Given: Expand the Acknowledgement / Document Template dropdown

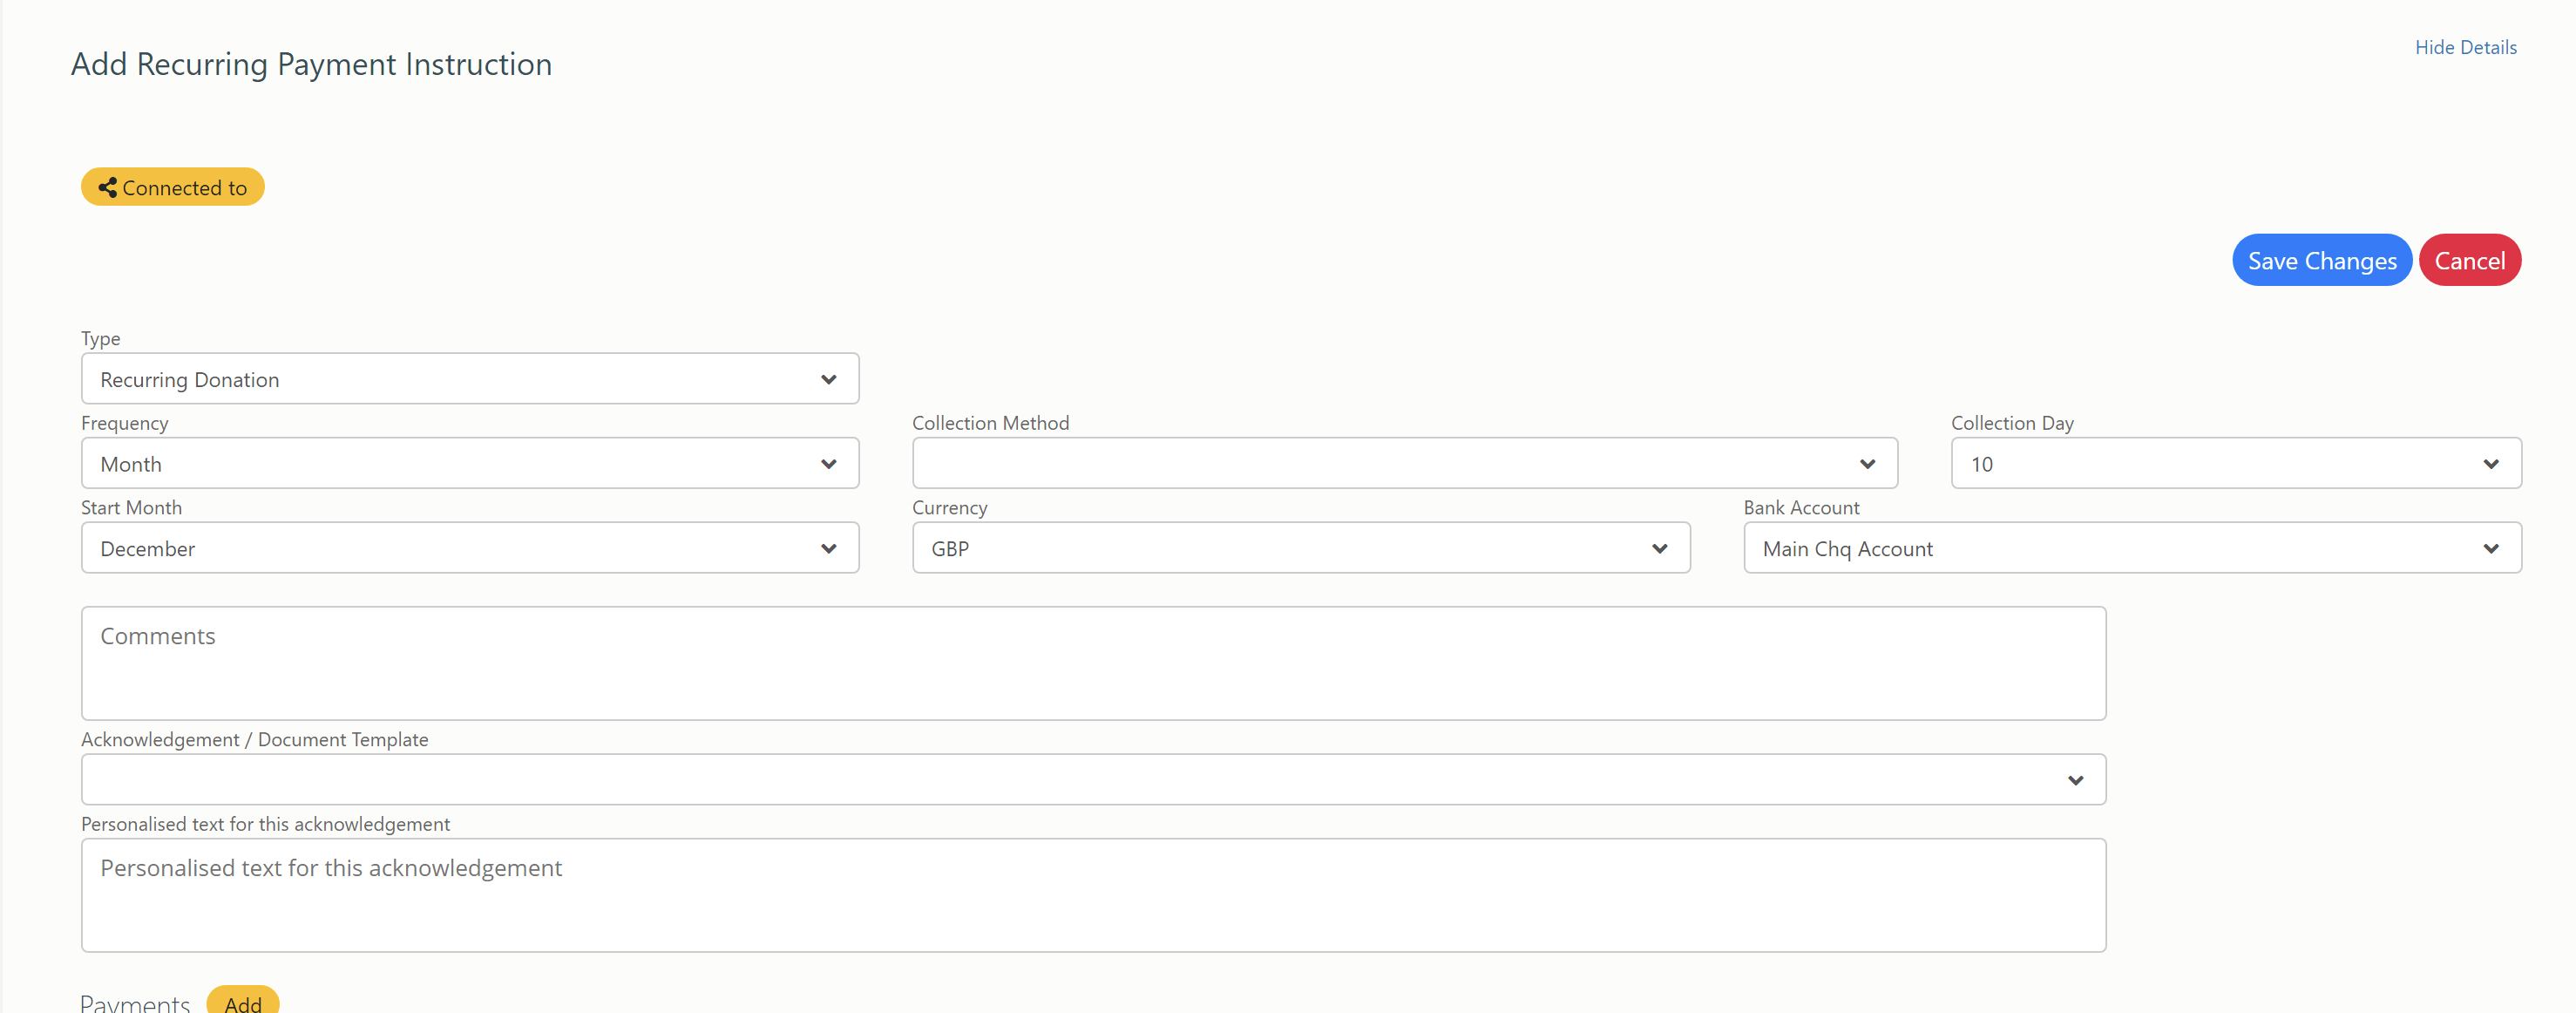Looking at the screenshot, I should 2076,780.
